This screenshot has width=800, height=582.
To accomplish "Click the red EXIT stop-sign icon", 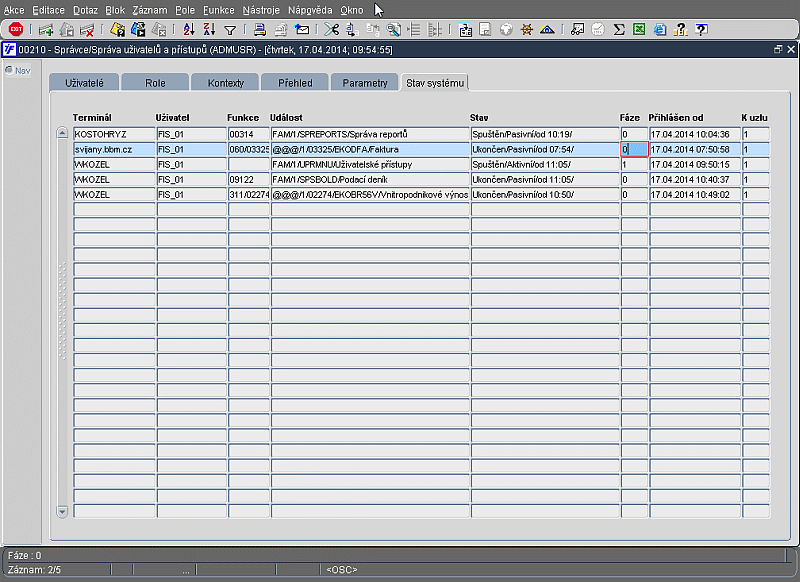I will (x=16, y=30).
